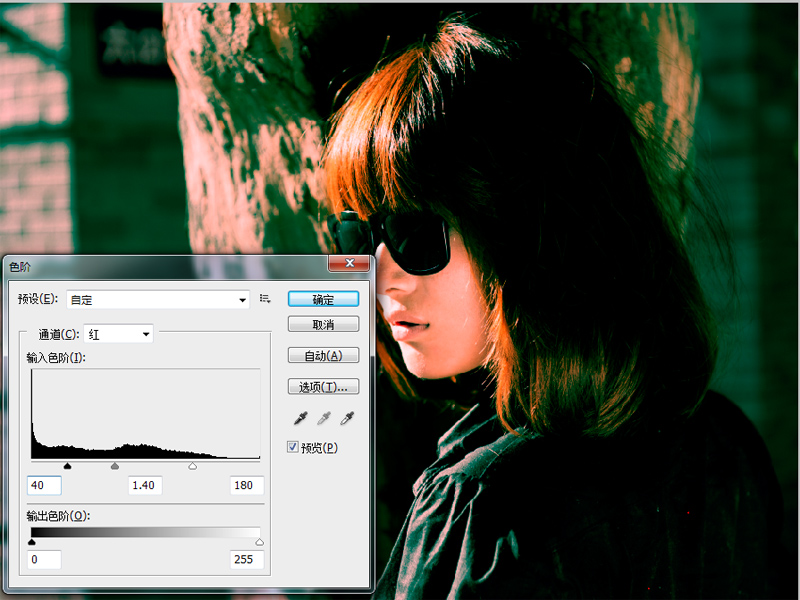Expand the 预设 preset dropdown
The image size is (800, 600).
[243, 299]
